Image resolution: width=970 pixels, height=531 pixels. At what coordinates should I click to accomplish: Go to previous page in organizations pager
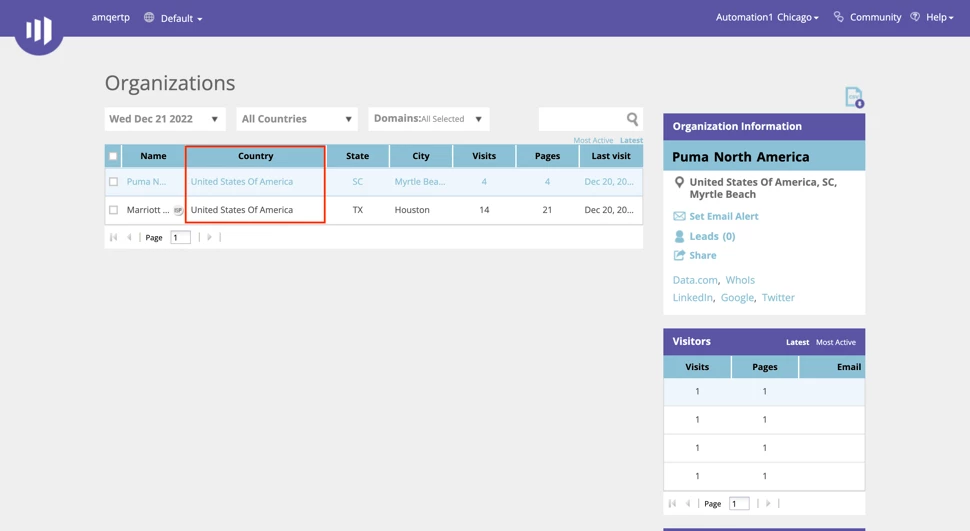129,237
